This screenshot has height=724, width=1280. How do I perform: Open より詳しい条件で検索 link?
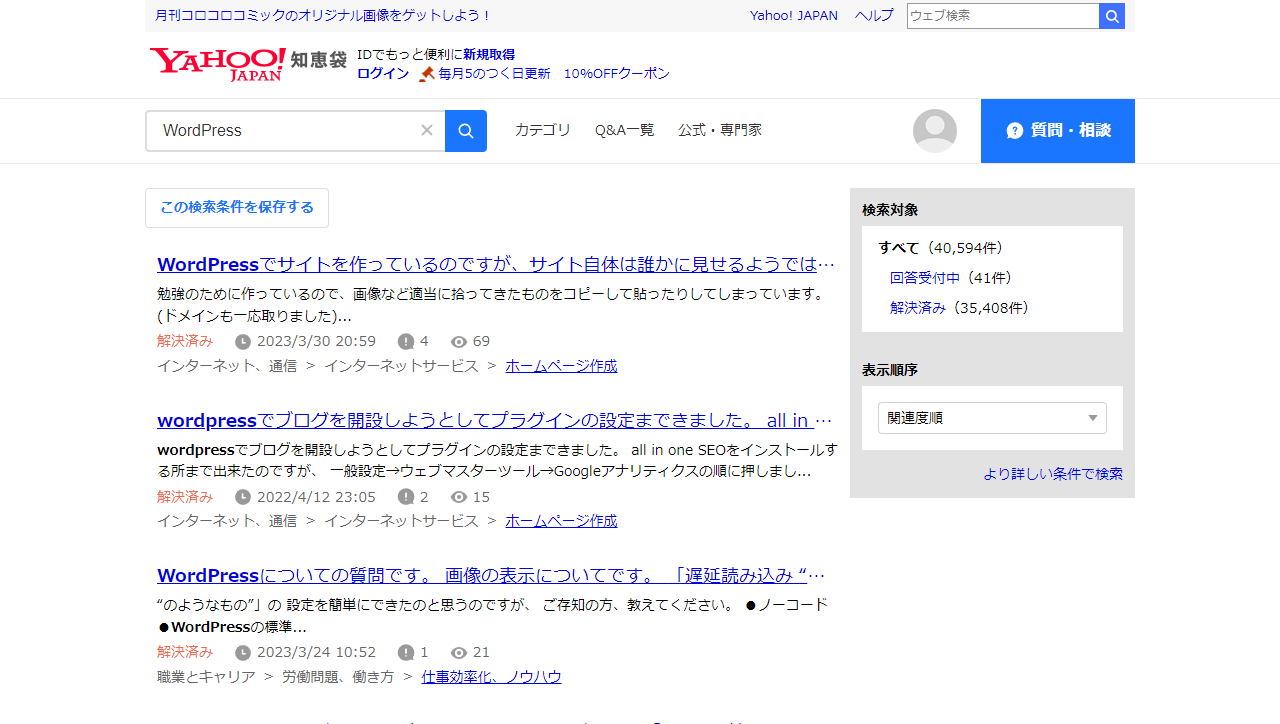tap(1053, 474)
